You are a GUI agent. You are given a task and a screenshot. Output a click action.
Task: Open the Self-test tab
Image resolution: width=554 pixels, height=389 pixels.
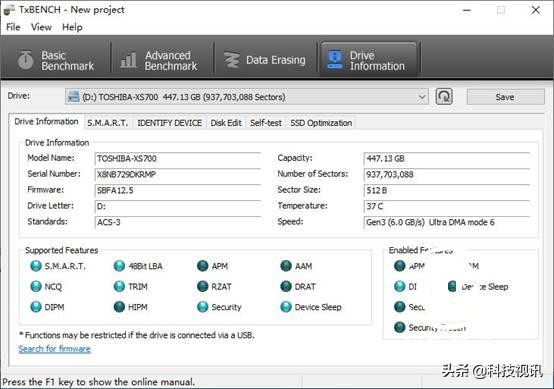pos(266,123)
